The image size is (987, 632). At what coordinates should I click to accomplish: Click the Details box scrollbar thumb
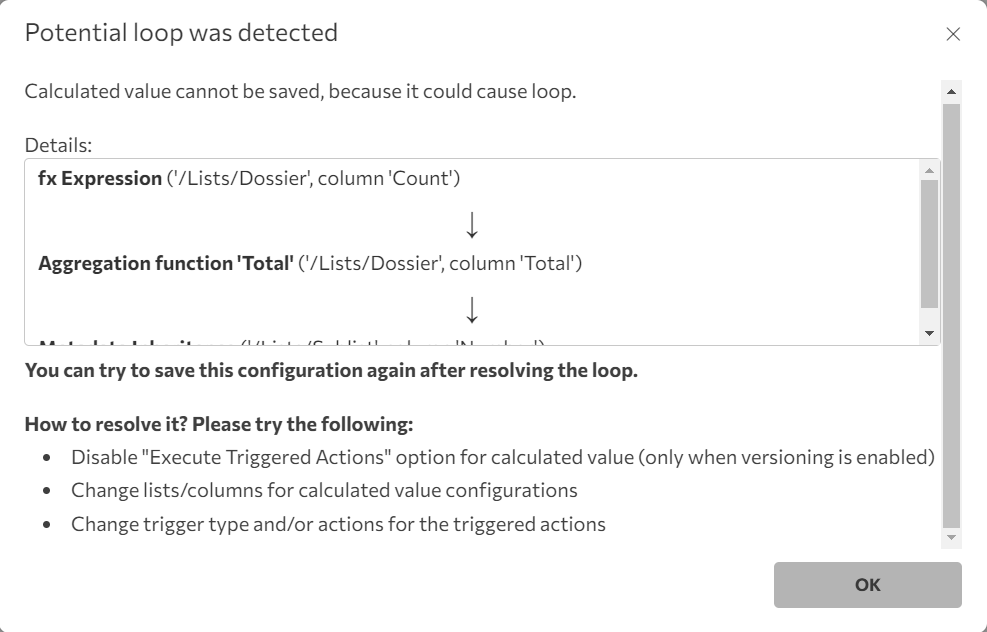pyautogui.click(x=930, y=242)
